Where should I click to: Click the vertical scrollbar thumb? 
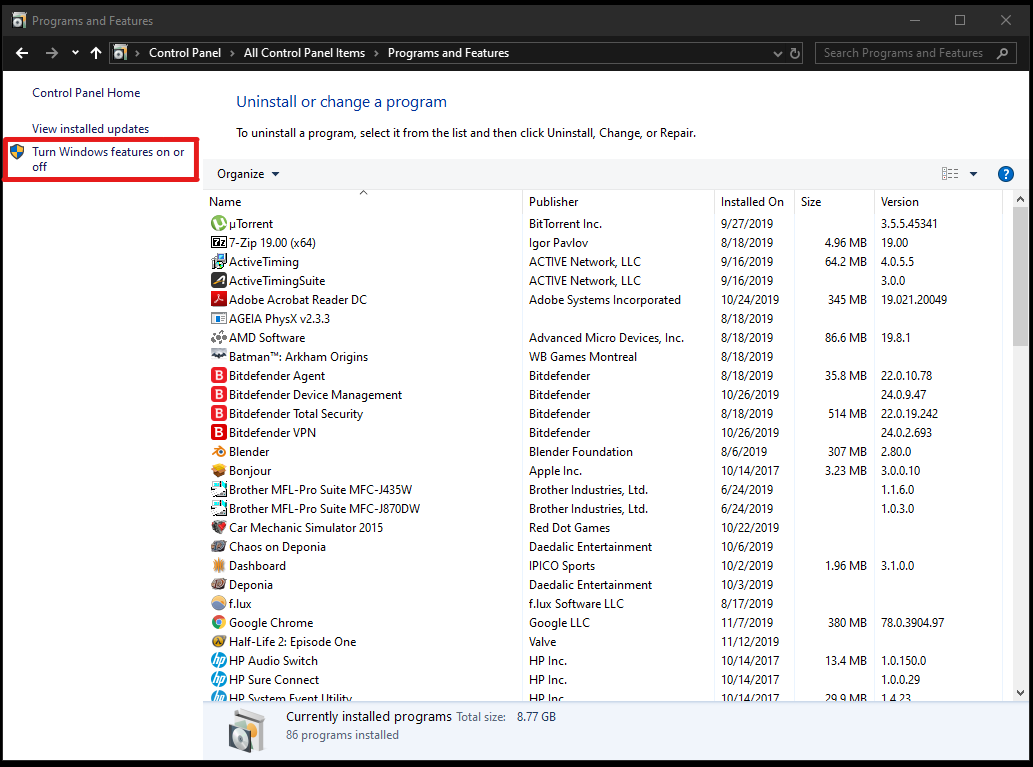(x=1020, y=275)
